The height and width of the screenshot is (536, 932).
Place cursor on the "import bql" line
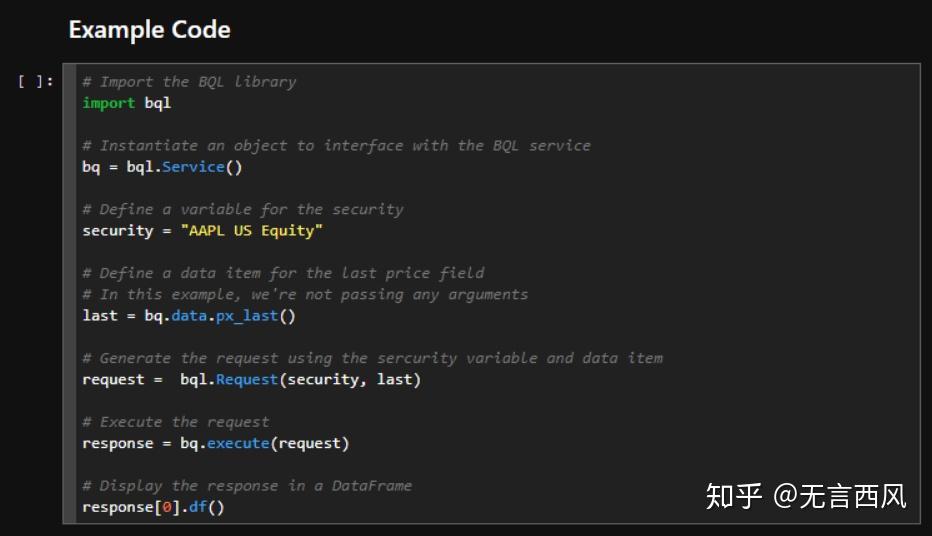(126, 103)
